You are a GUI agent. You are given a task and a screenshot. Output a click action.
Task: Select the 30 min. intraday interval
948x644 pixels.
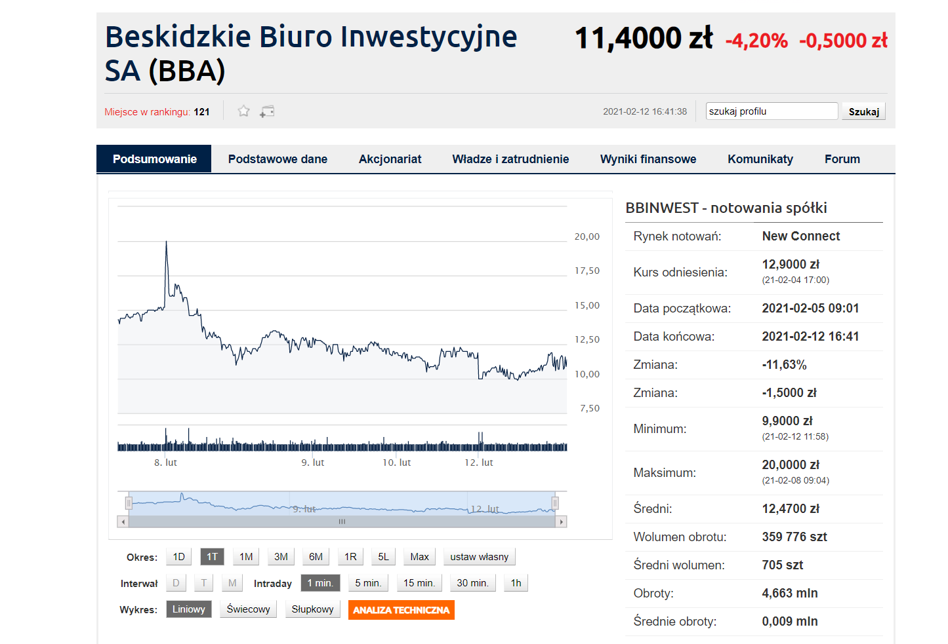point(472,583)
